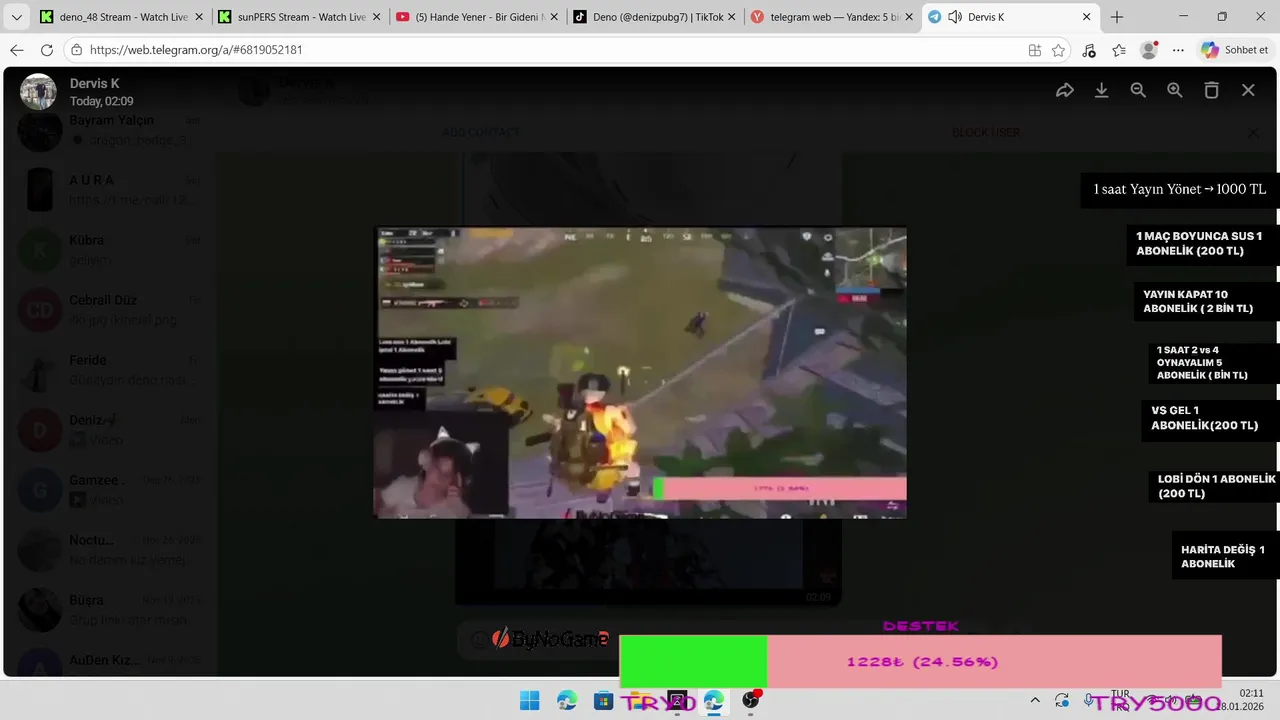The width and height of the screenshot is (1280, 720).
Task: Show hidden system tray icons
Action: tap(1035, 701)
